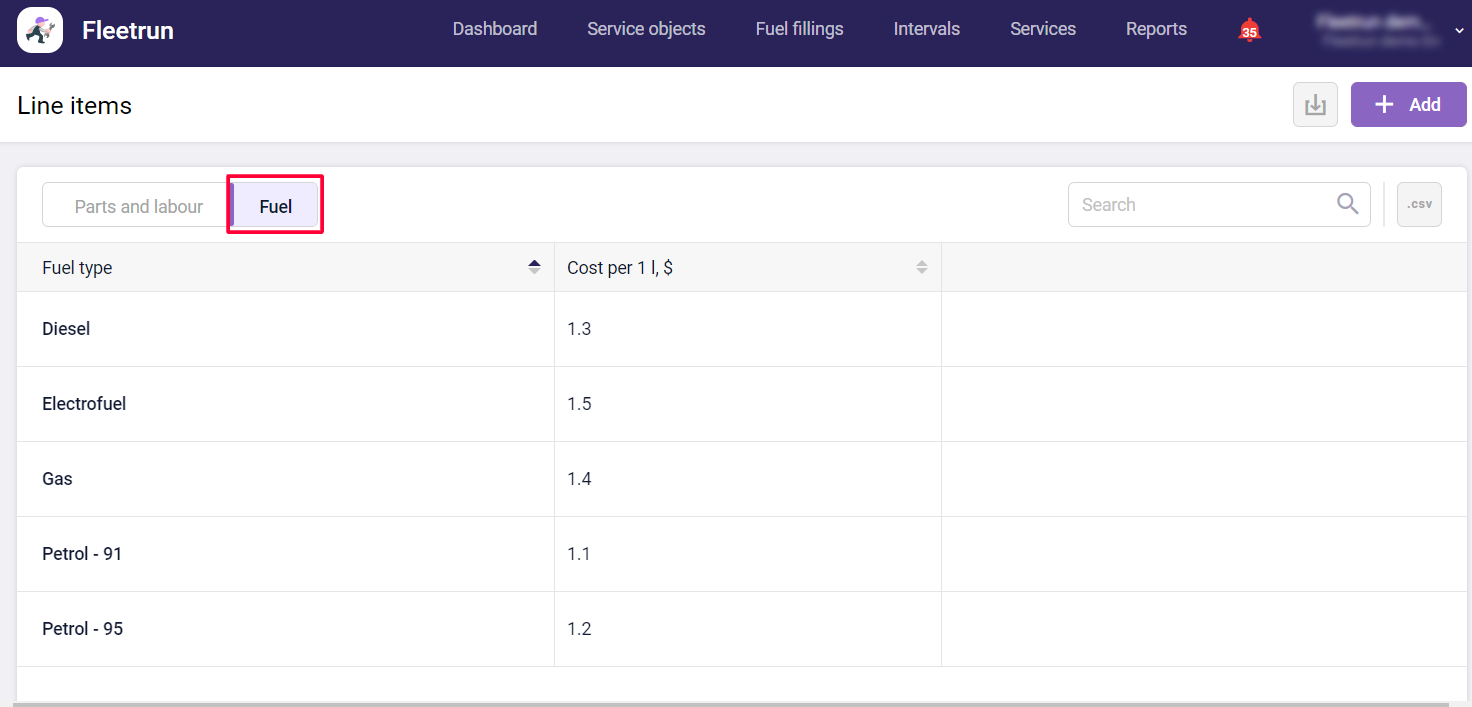The image size is (1472, 707).
Task: Sort by Cost per 1 l column arrows
Action: 921,267
